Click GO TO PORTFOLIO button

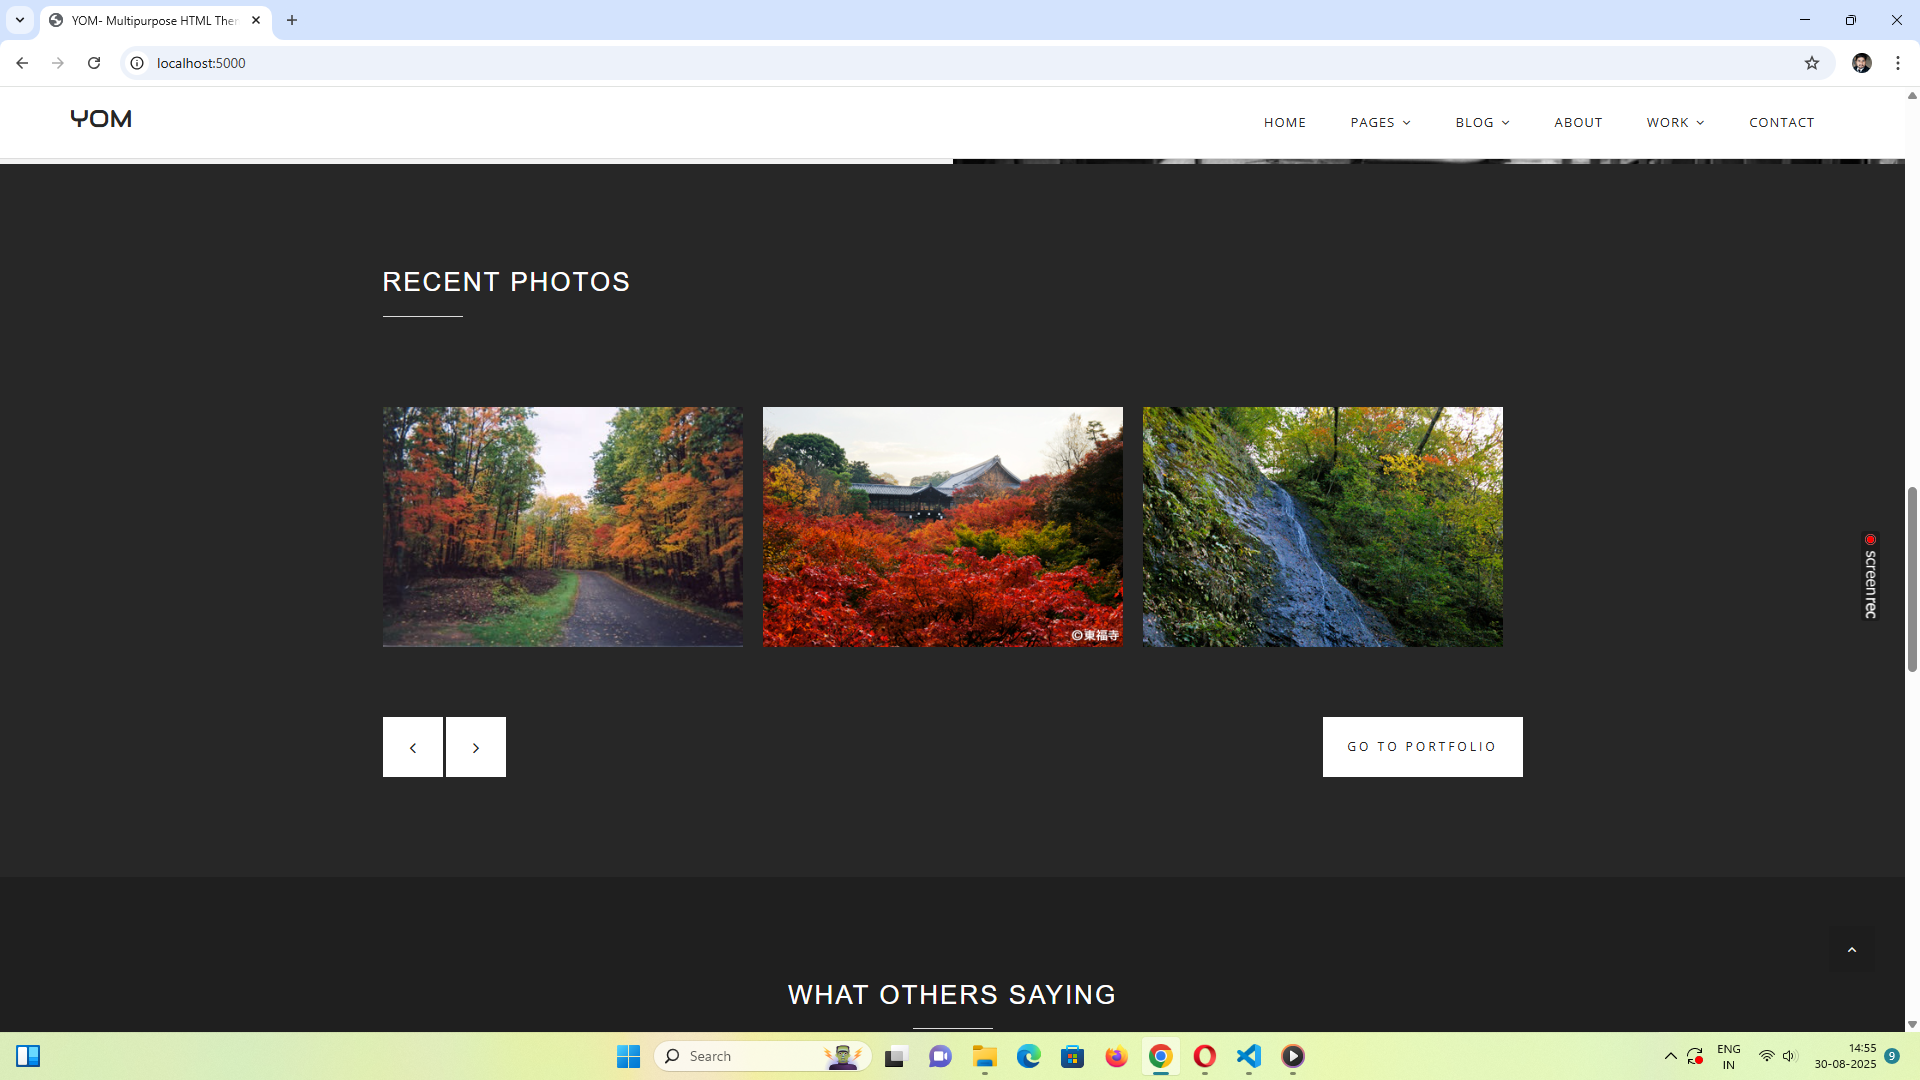[1422, 747]
